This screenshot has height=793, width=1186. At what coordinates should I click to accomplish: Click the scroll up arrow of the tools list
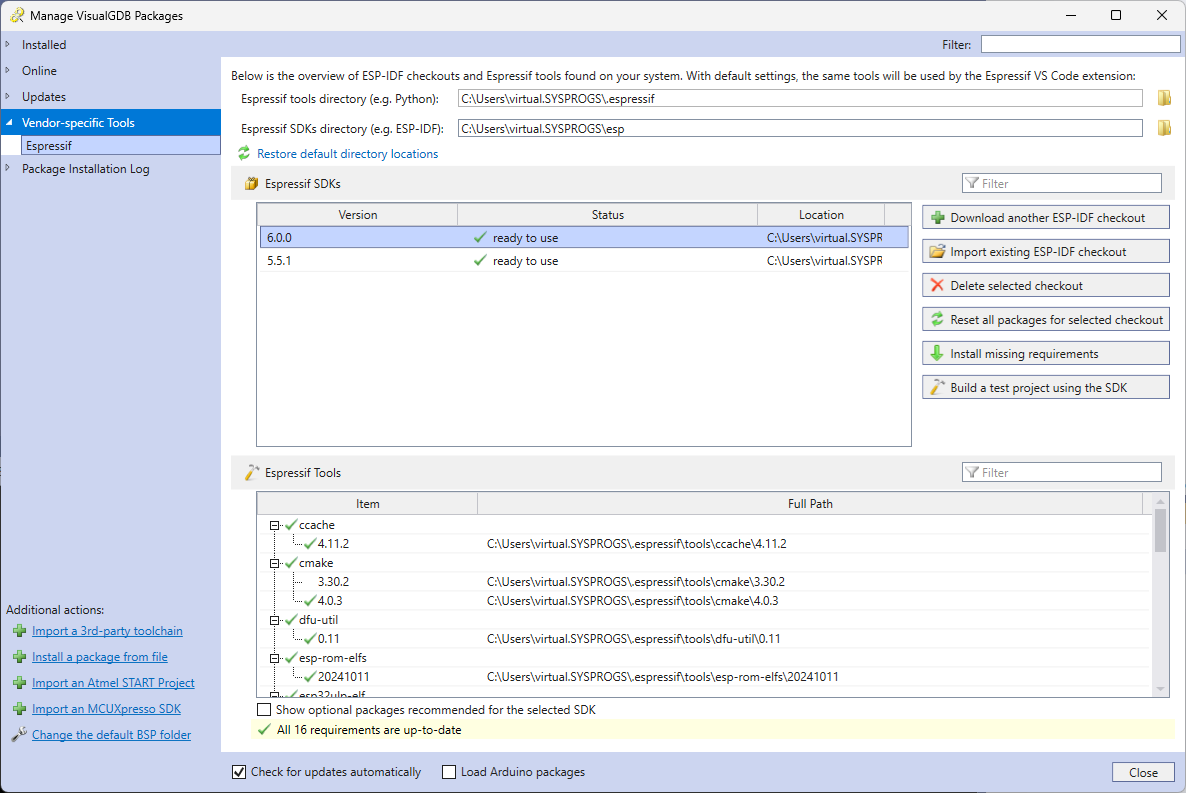coord(1160,501)
